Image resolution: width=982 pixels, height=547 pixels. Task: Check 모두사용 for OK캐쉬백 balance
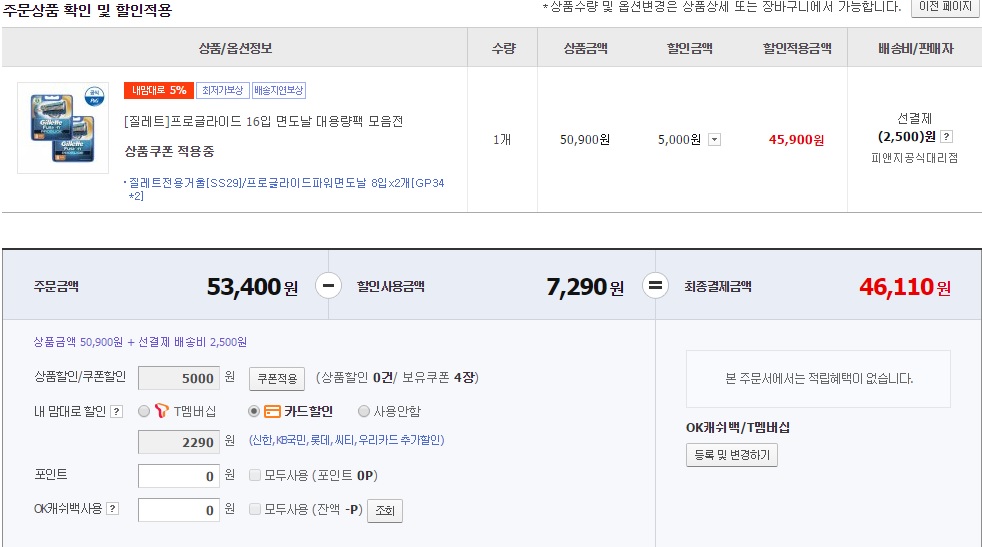(x=255, y=509)
